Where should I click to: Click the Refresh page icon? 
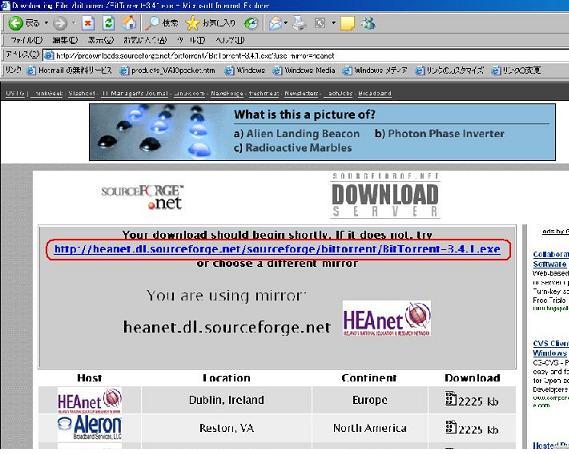coord(109,24)
